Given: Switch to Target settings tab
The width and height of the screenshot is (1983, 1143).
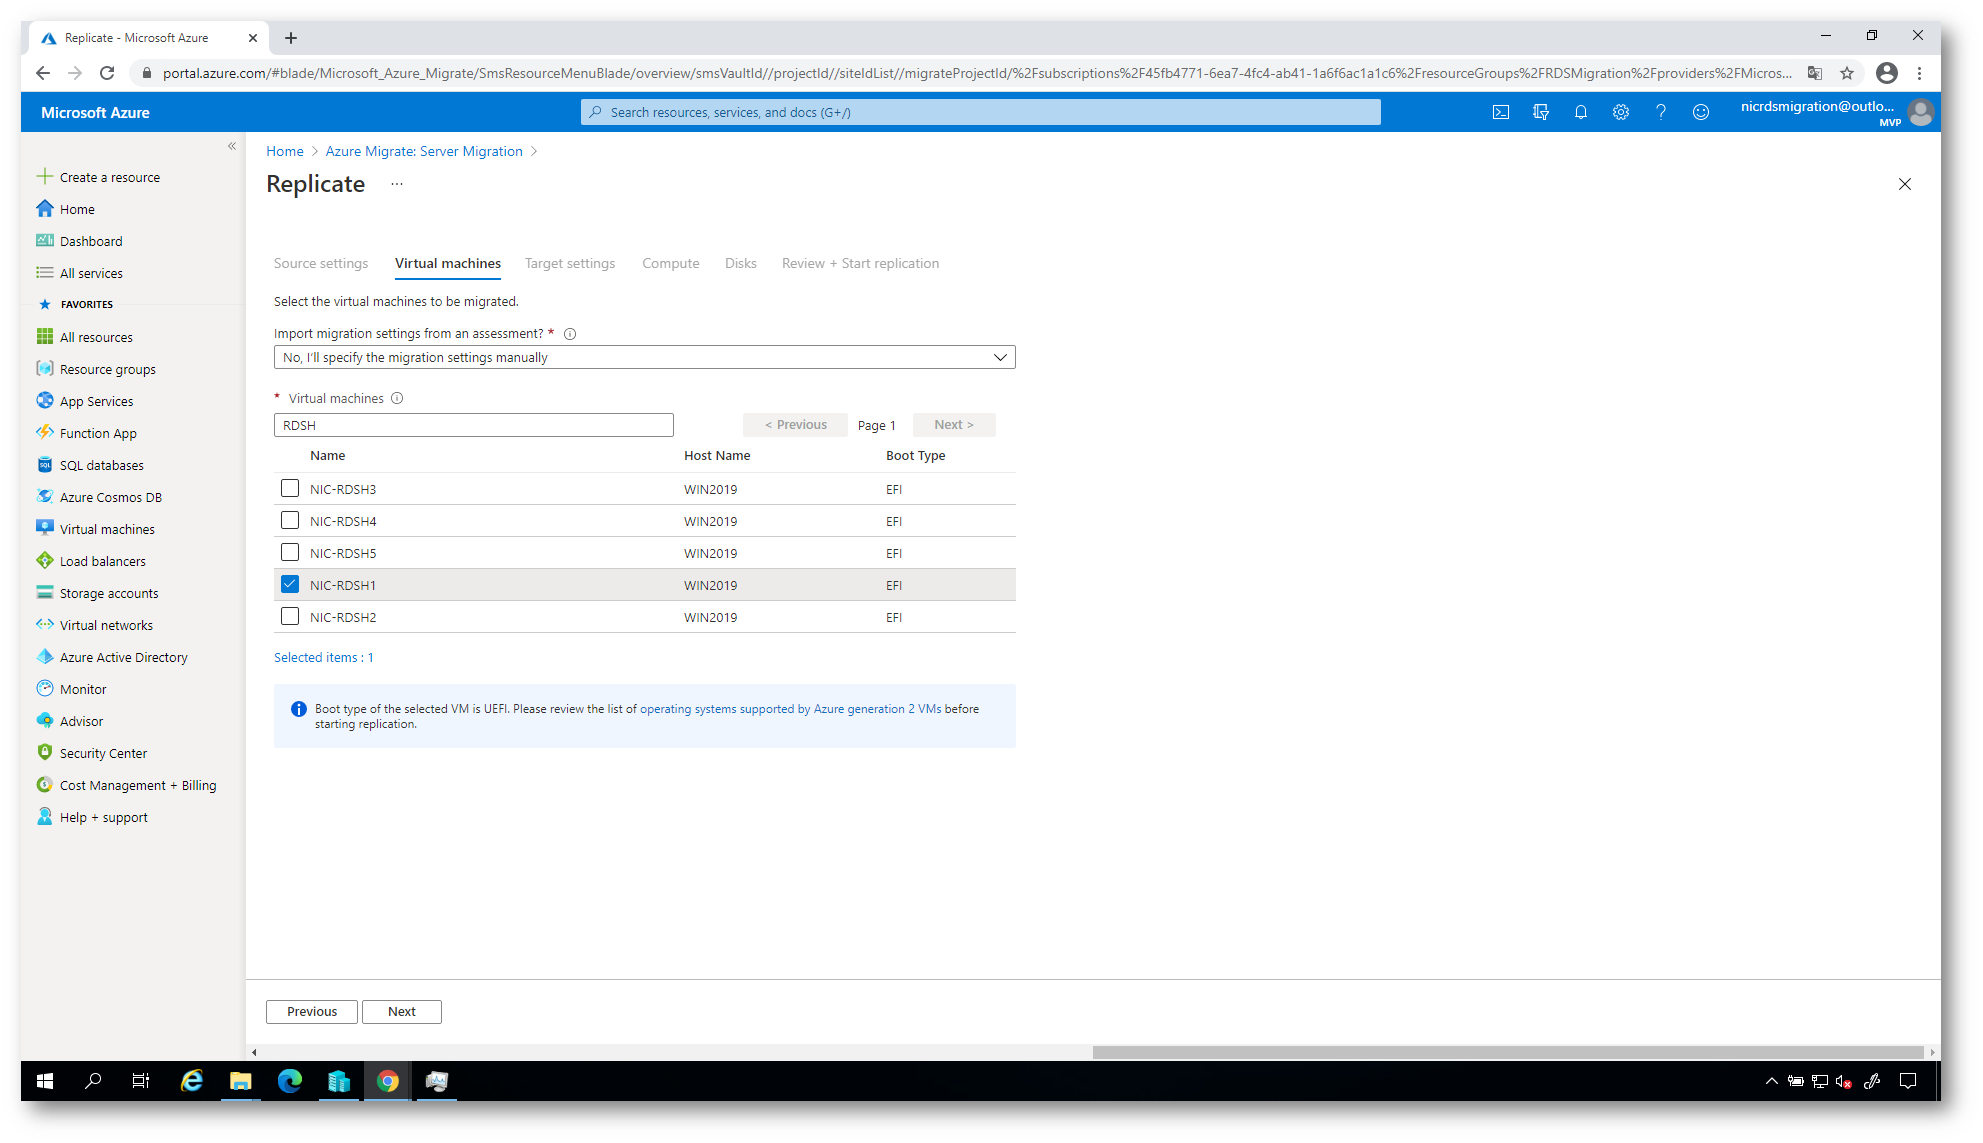Looking at the screenshot, I should coord(570,263).
